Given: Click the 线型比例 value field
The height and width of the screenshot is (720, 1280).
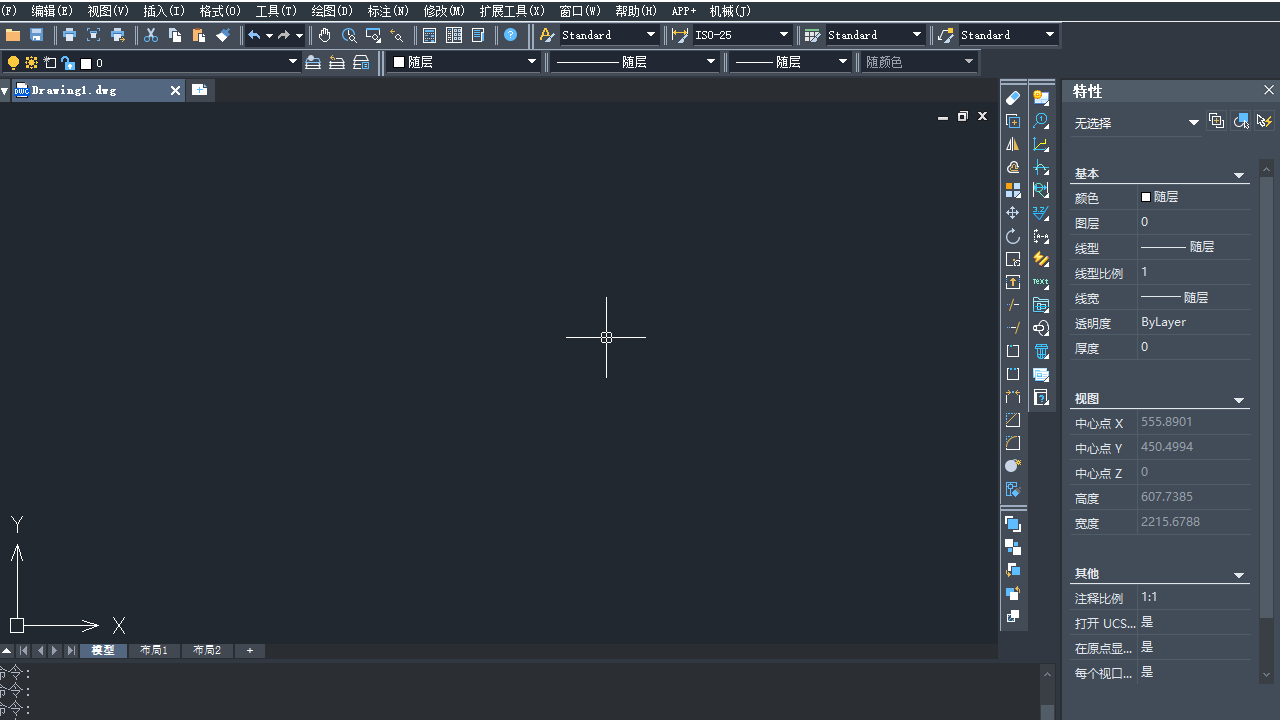Looking at the screenshot, I should click(1194, 272).
